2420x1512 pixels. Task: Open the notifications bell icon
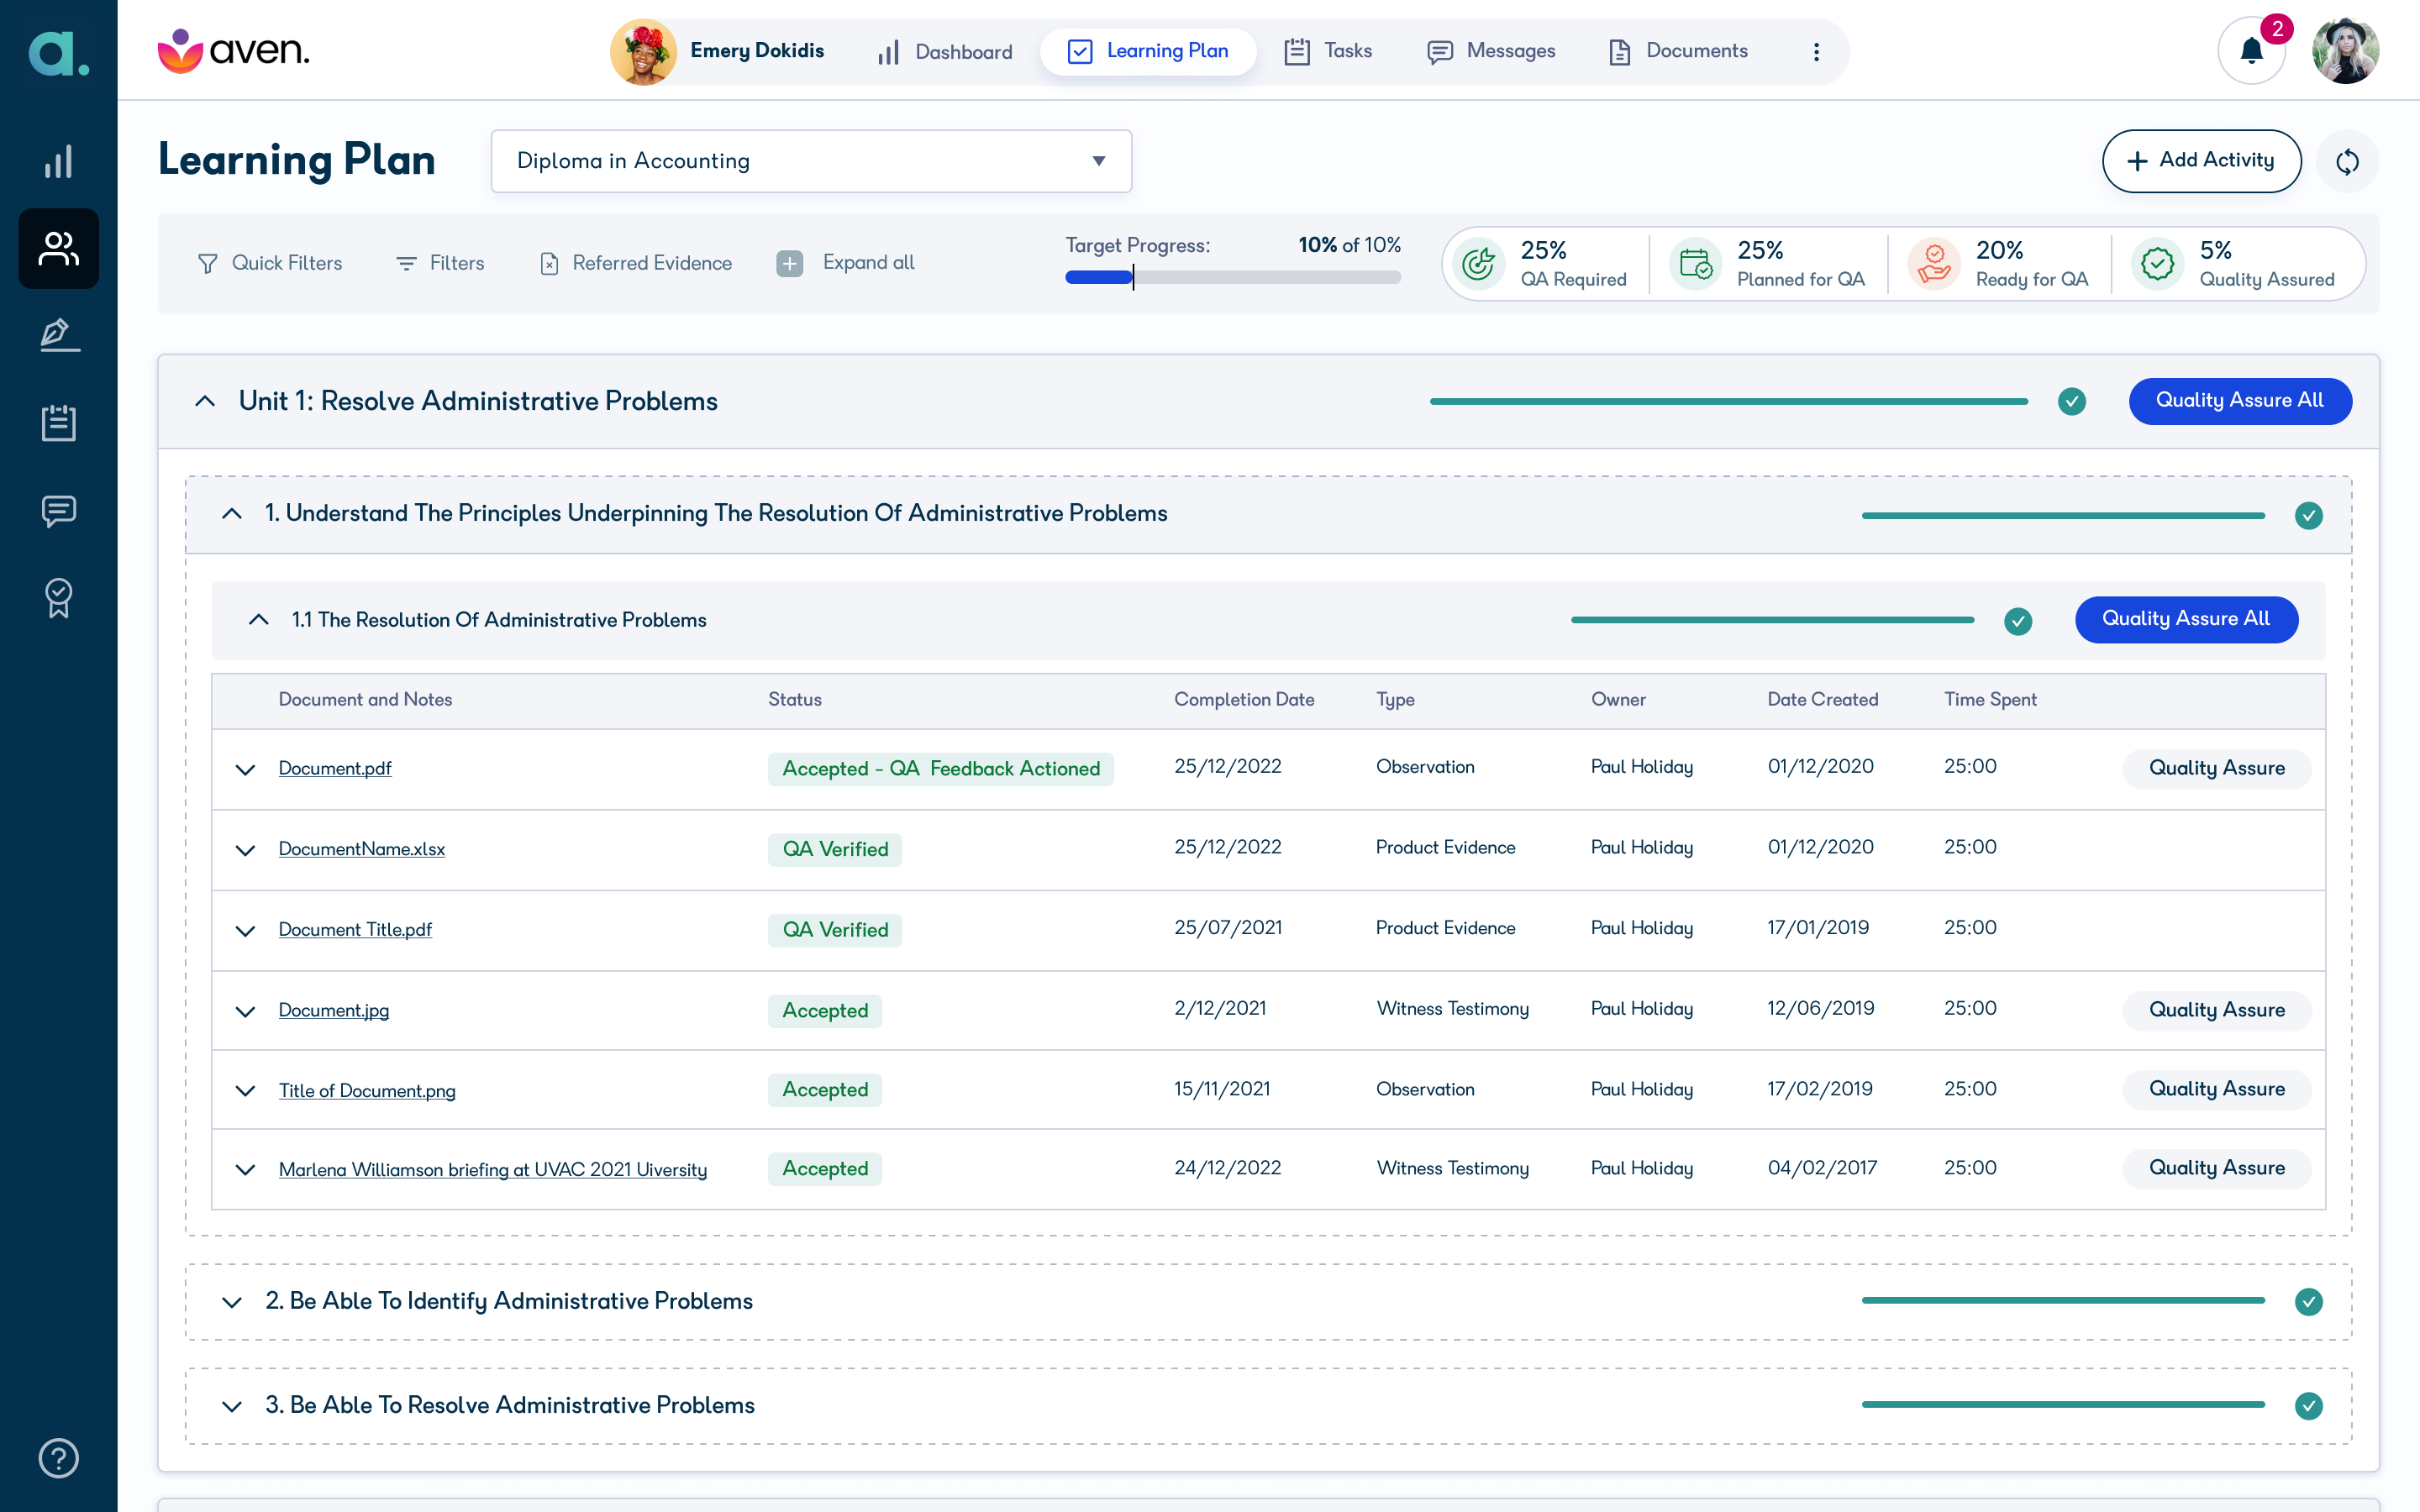(x=2251, y=51)
